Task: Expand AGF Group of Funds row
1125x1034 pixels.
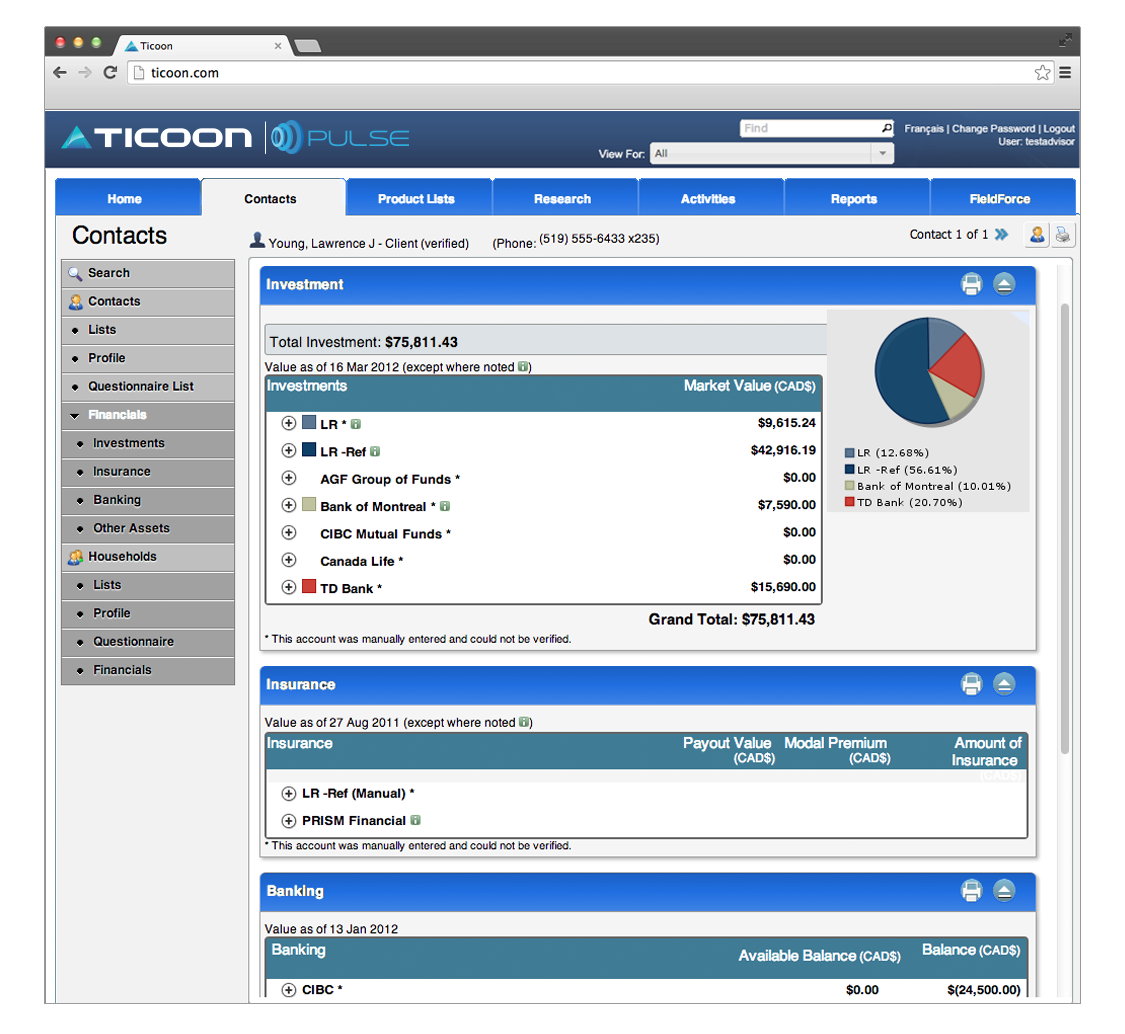Action: coord(288,478)
